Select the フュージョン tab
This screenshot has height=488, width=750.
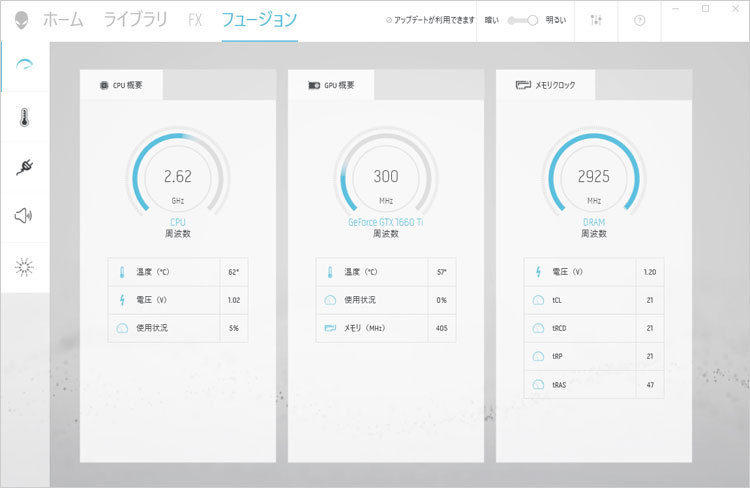point(259,20)
